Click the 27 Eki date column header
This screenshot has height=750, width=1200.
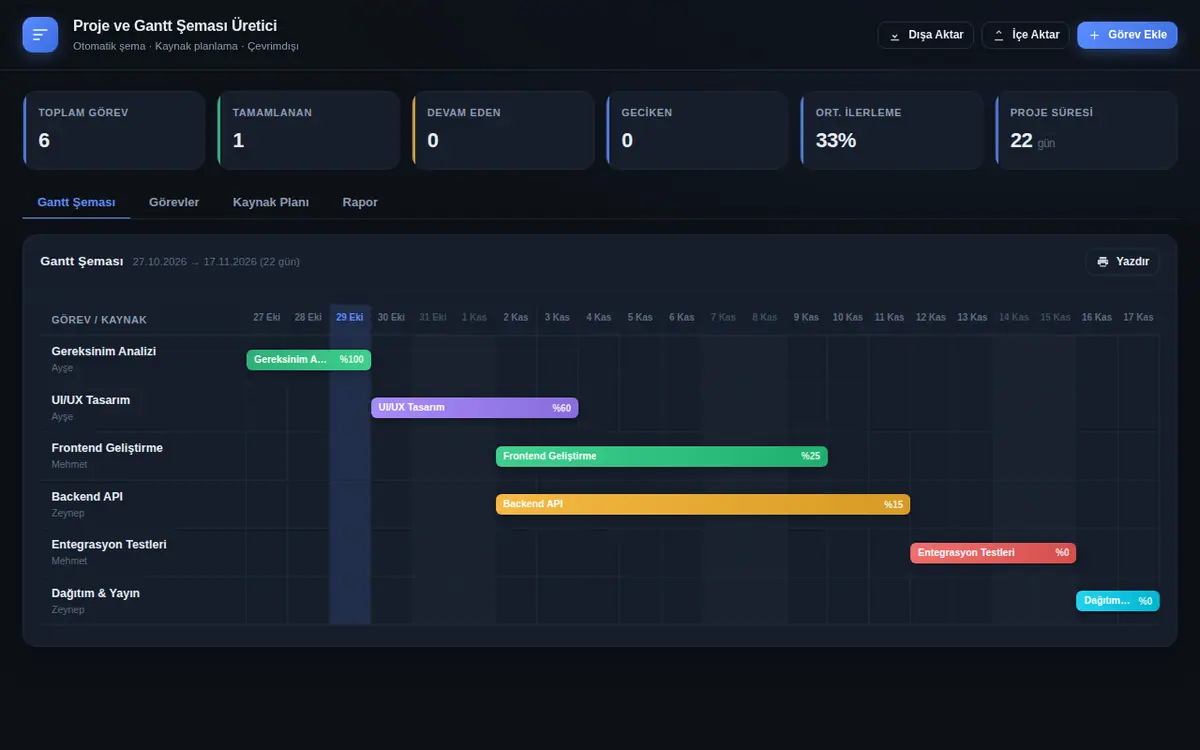click(x=267, y=317)
